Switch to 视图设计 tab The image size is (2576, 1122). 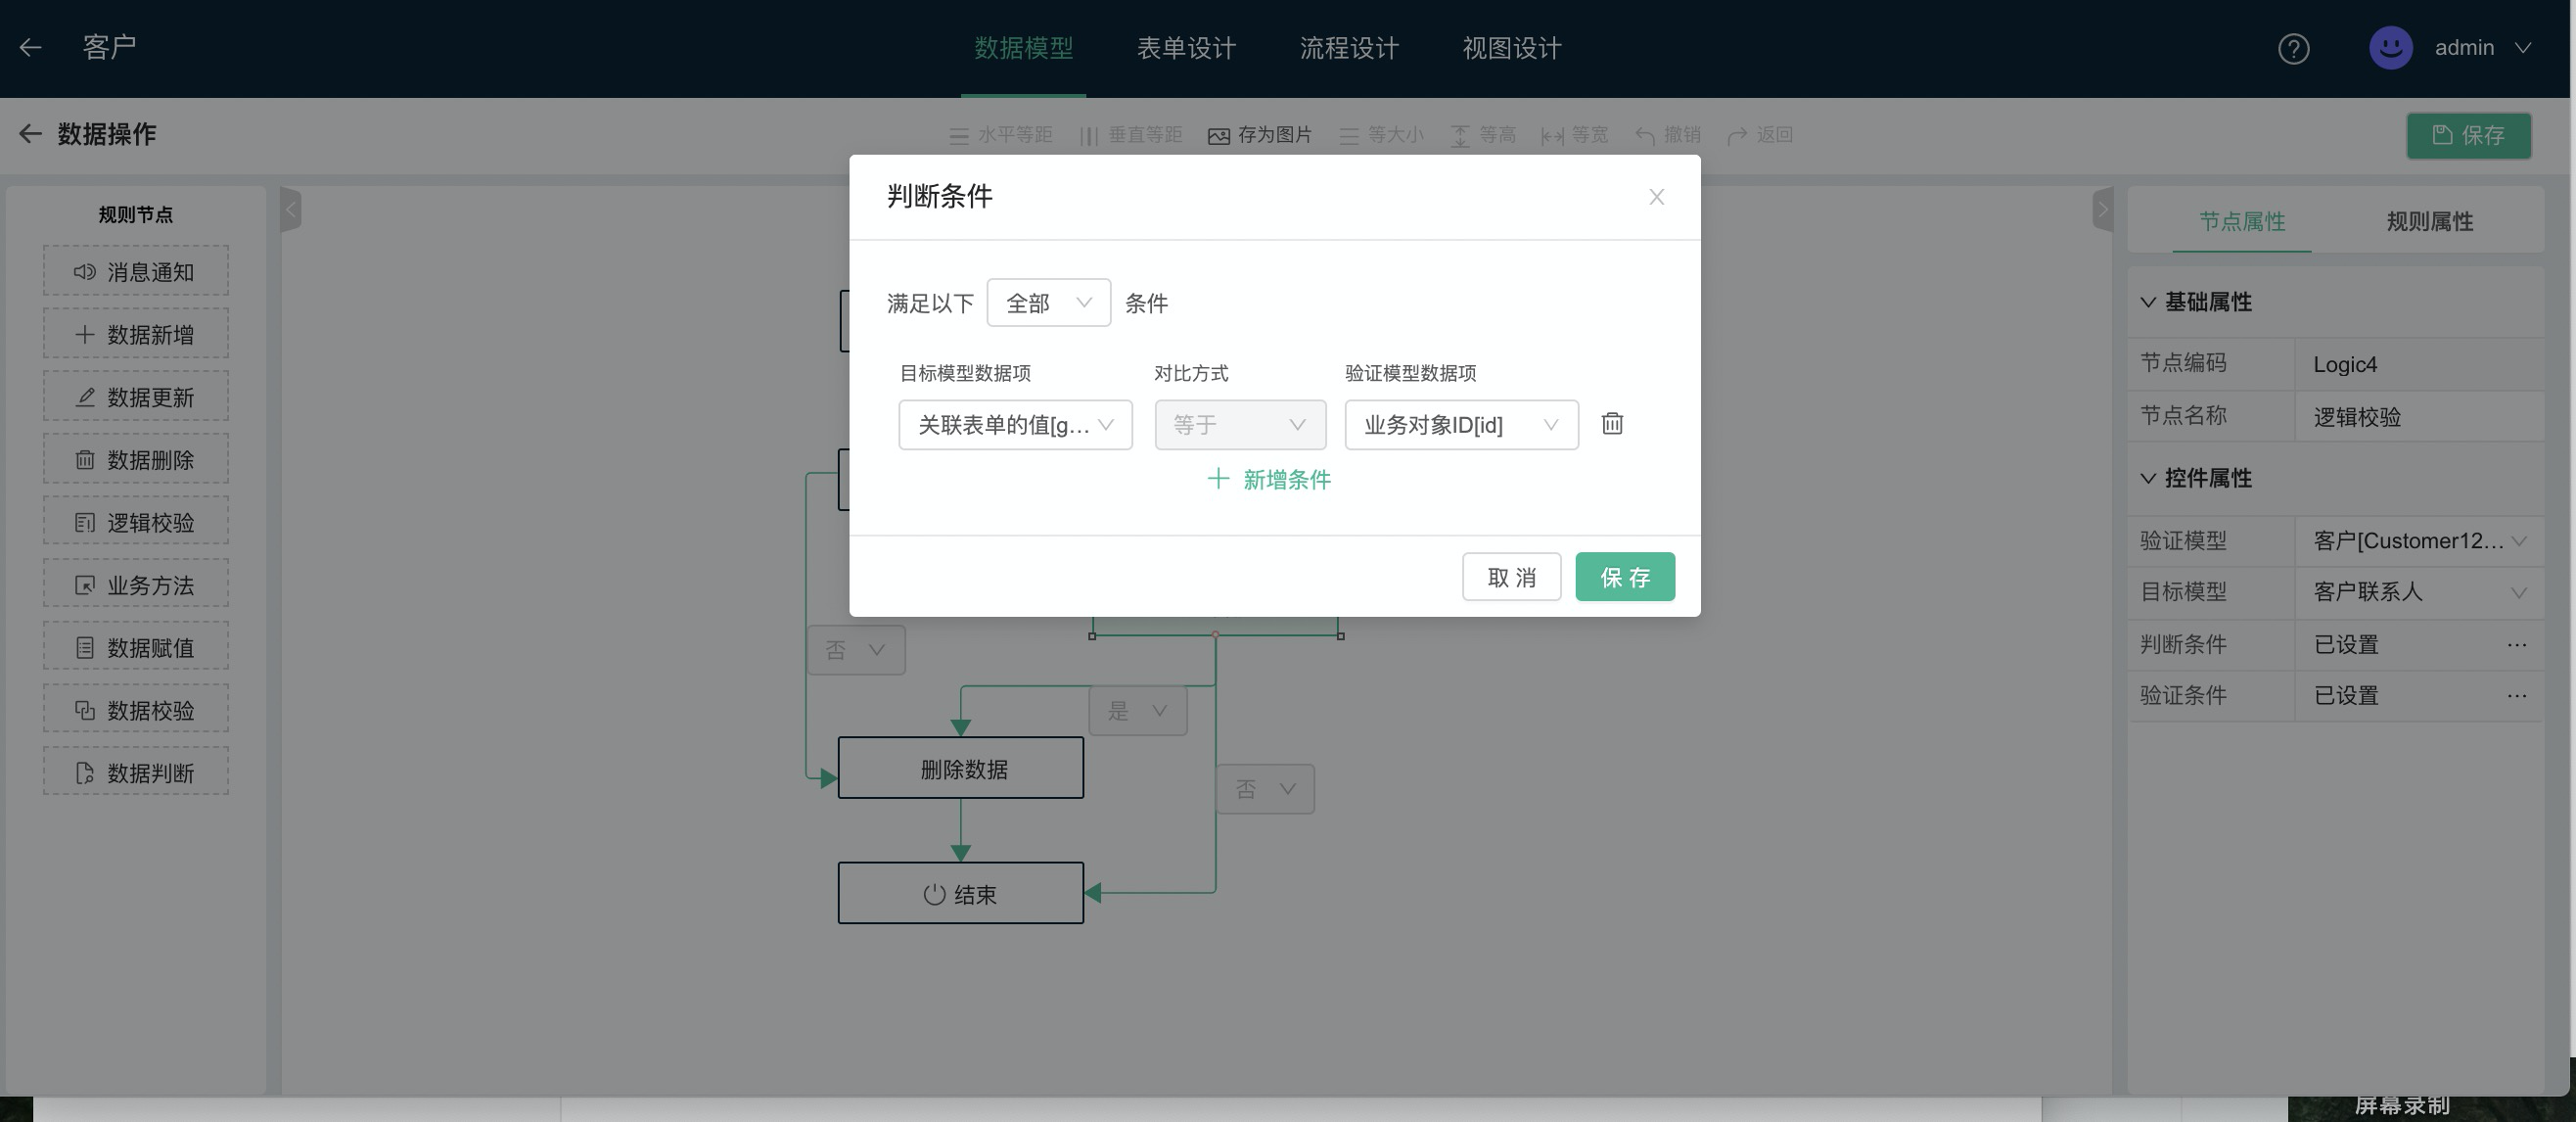click(x=1512, y=48)
